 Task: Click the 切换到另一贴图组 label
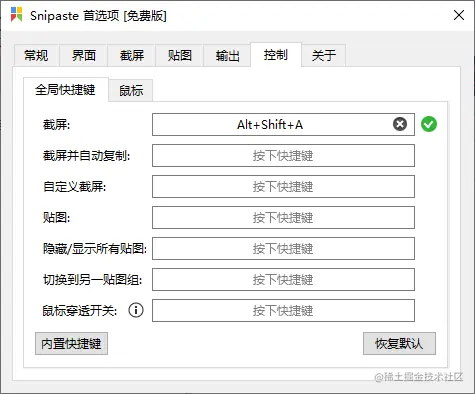coord(92,280)
